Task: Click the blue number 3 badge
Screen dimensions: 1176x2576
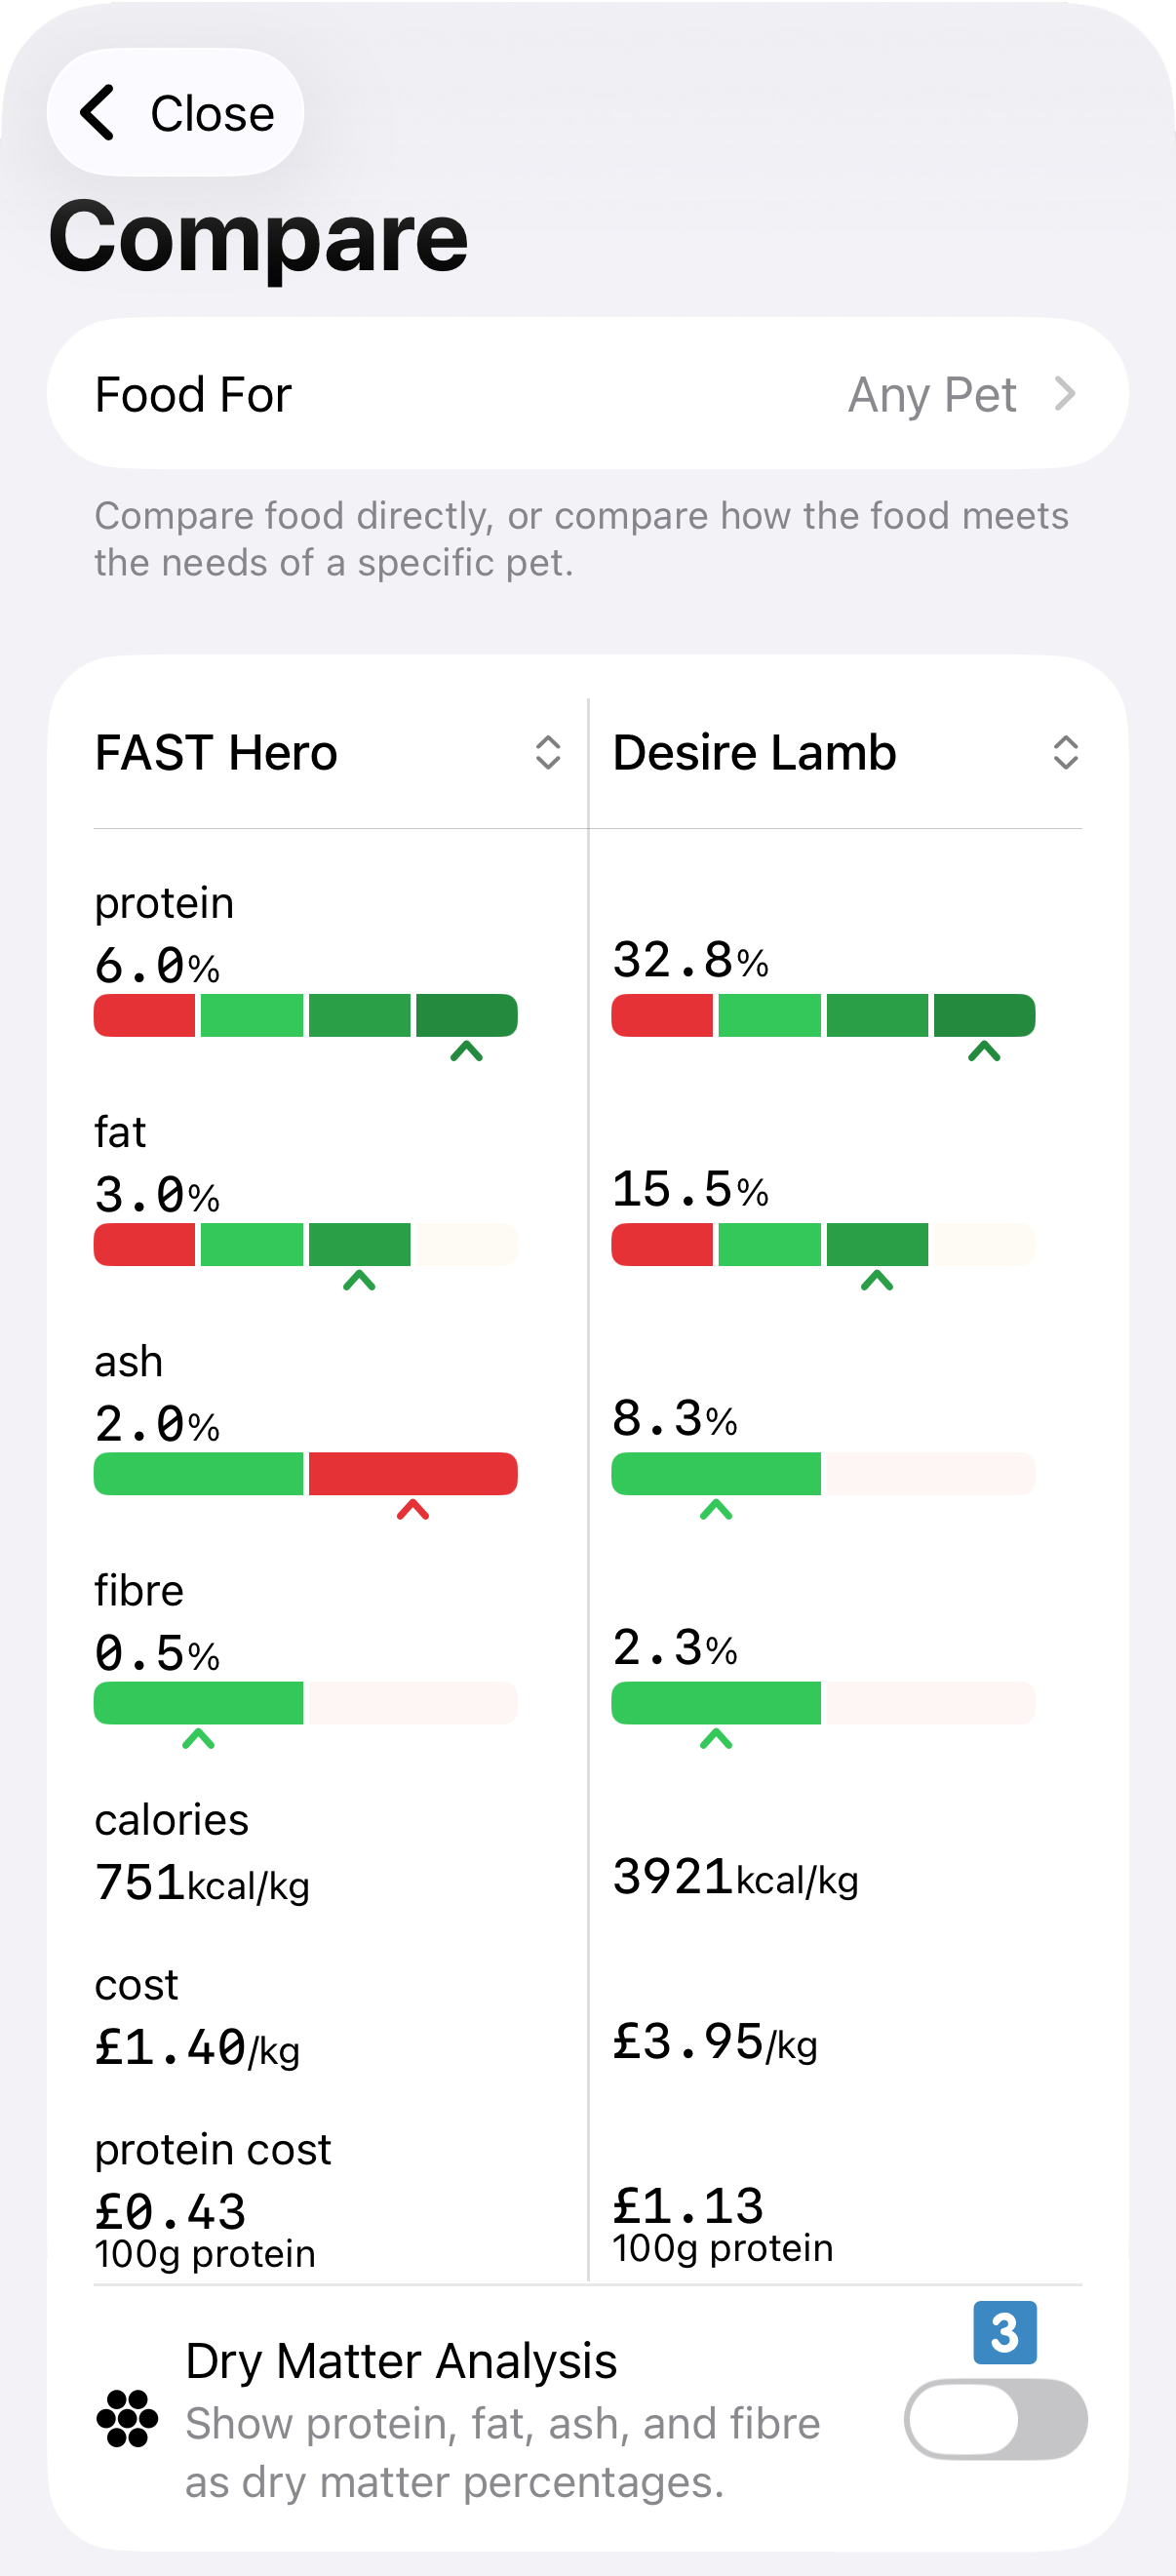Action: point(1004,2332)
